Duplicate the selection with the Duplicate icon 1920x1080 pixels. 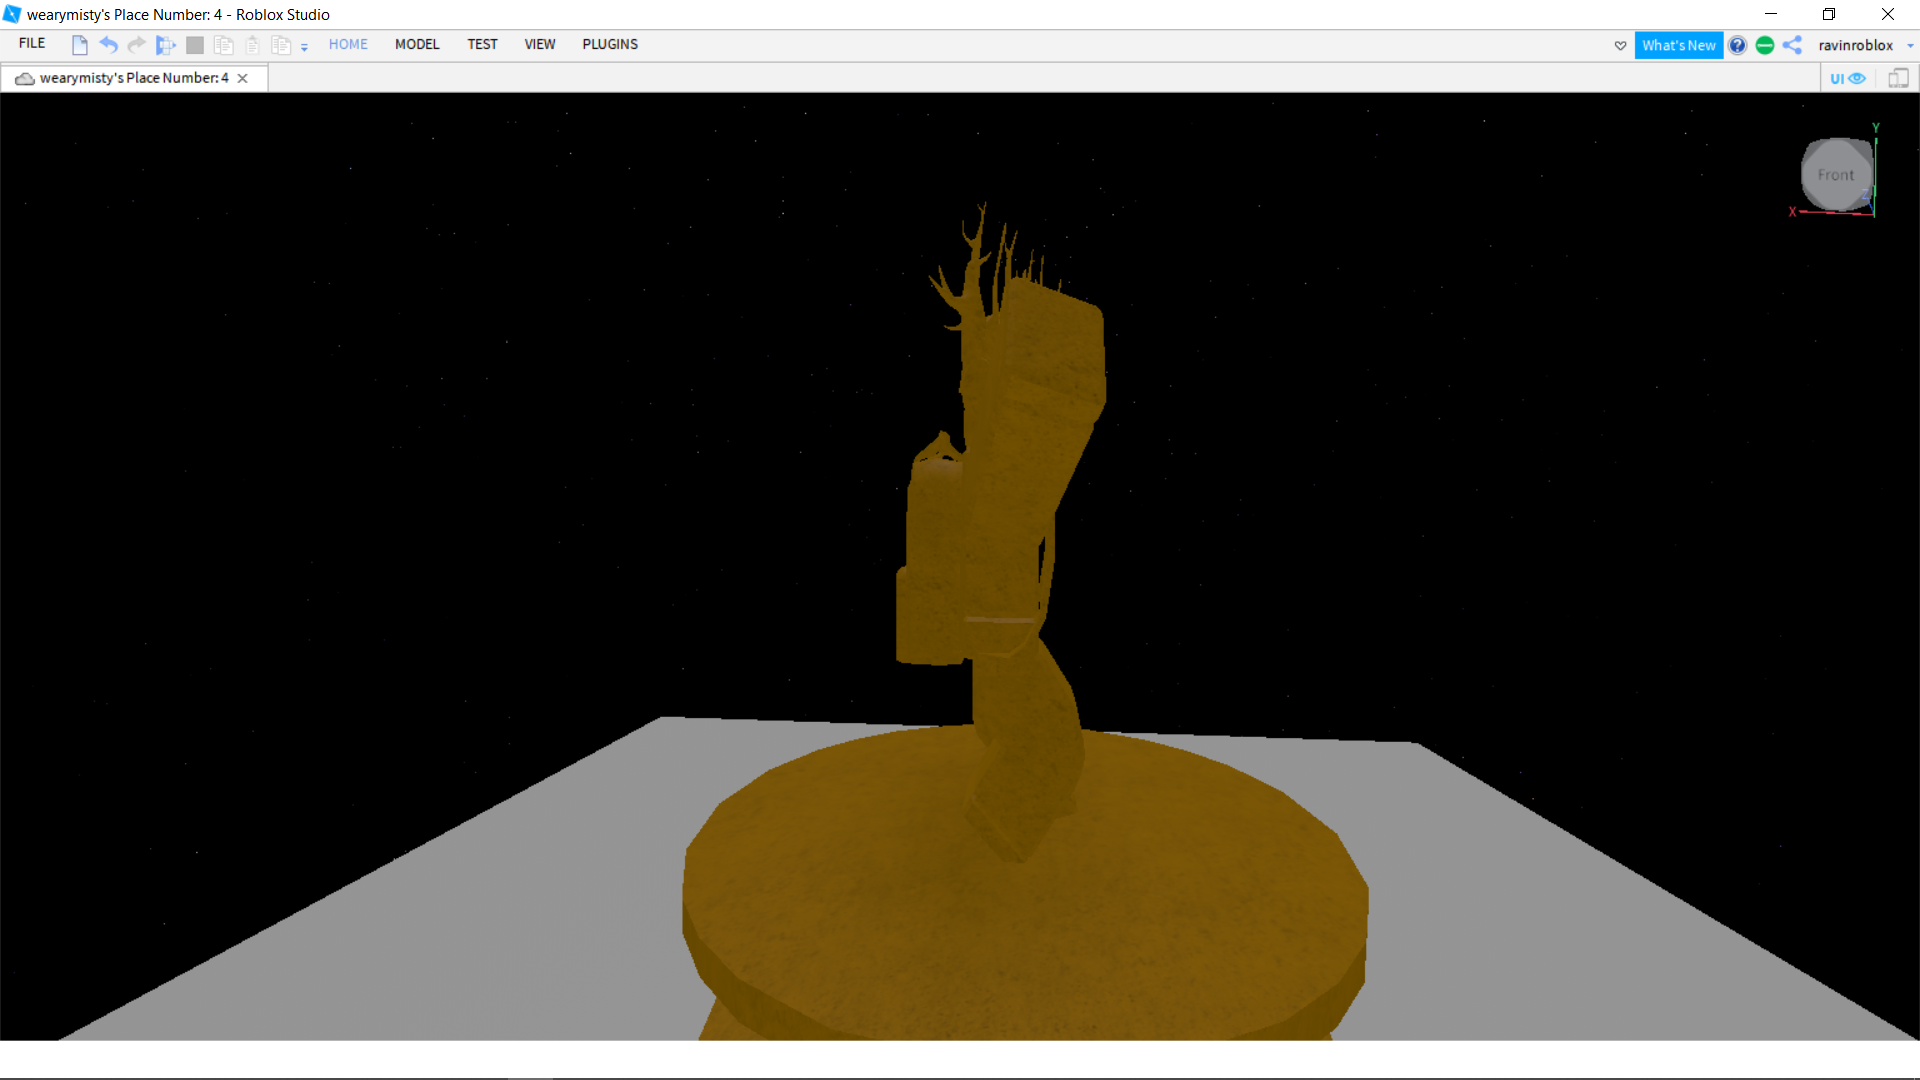(281, 45)
